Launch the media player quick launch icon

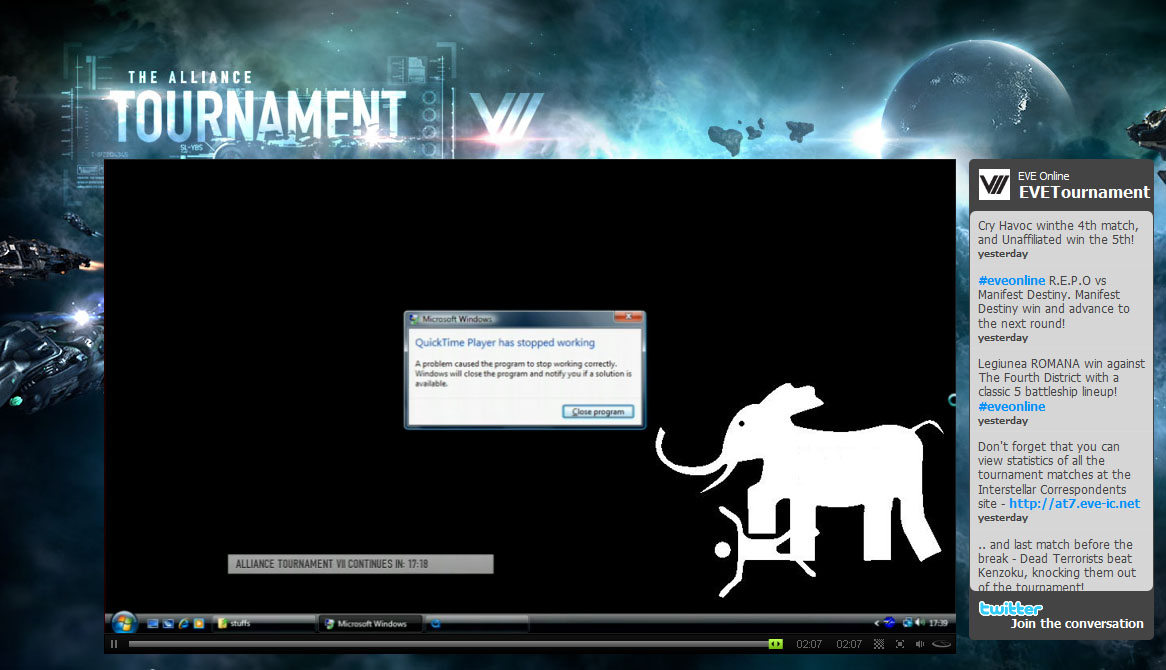(199, 623)
